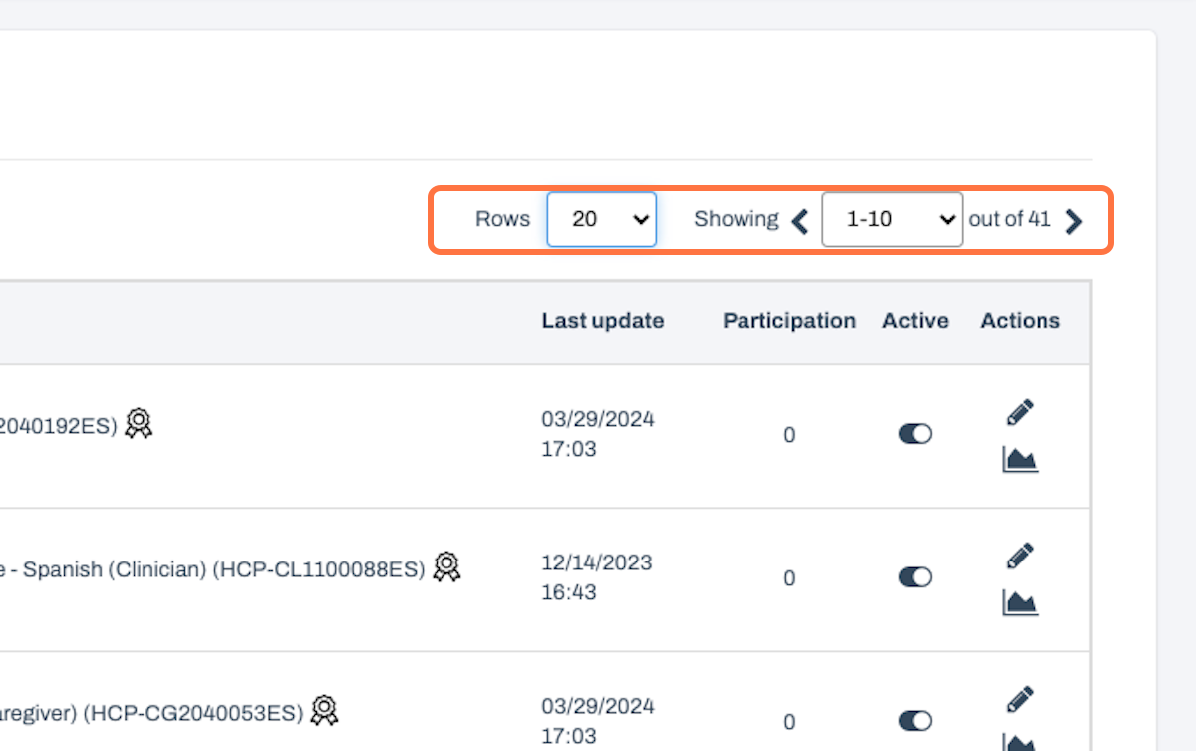
Task: Click the award badge beside HCP-CL1100088ES
Action: (446, 566)
